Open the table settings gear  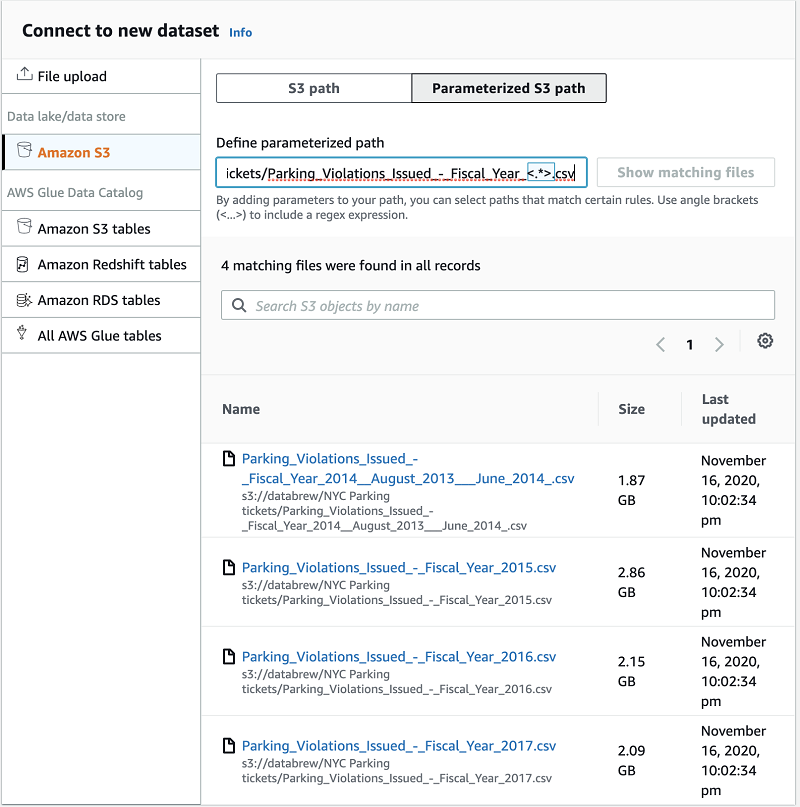point(765,341)
